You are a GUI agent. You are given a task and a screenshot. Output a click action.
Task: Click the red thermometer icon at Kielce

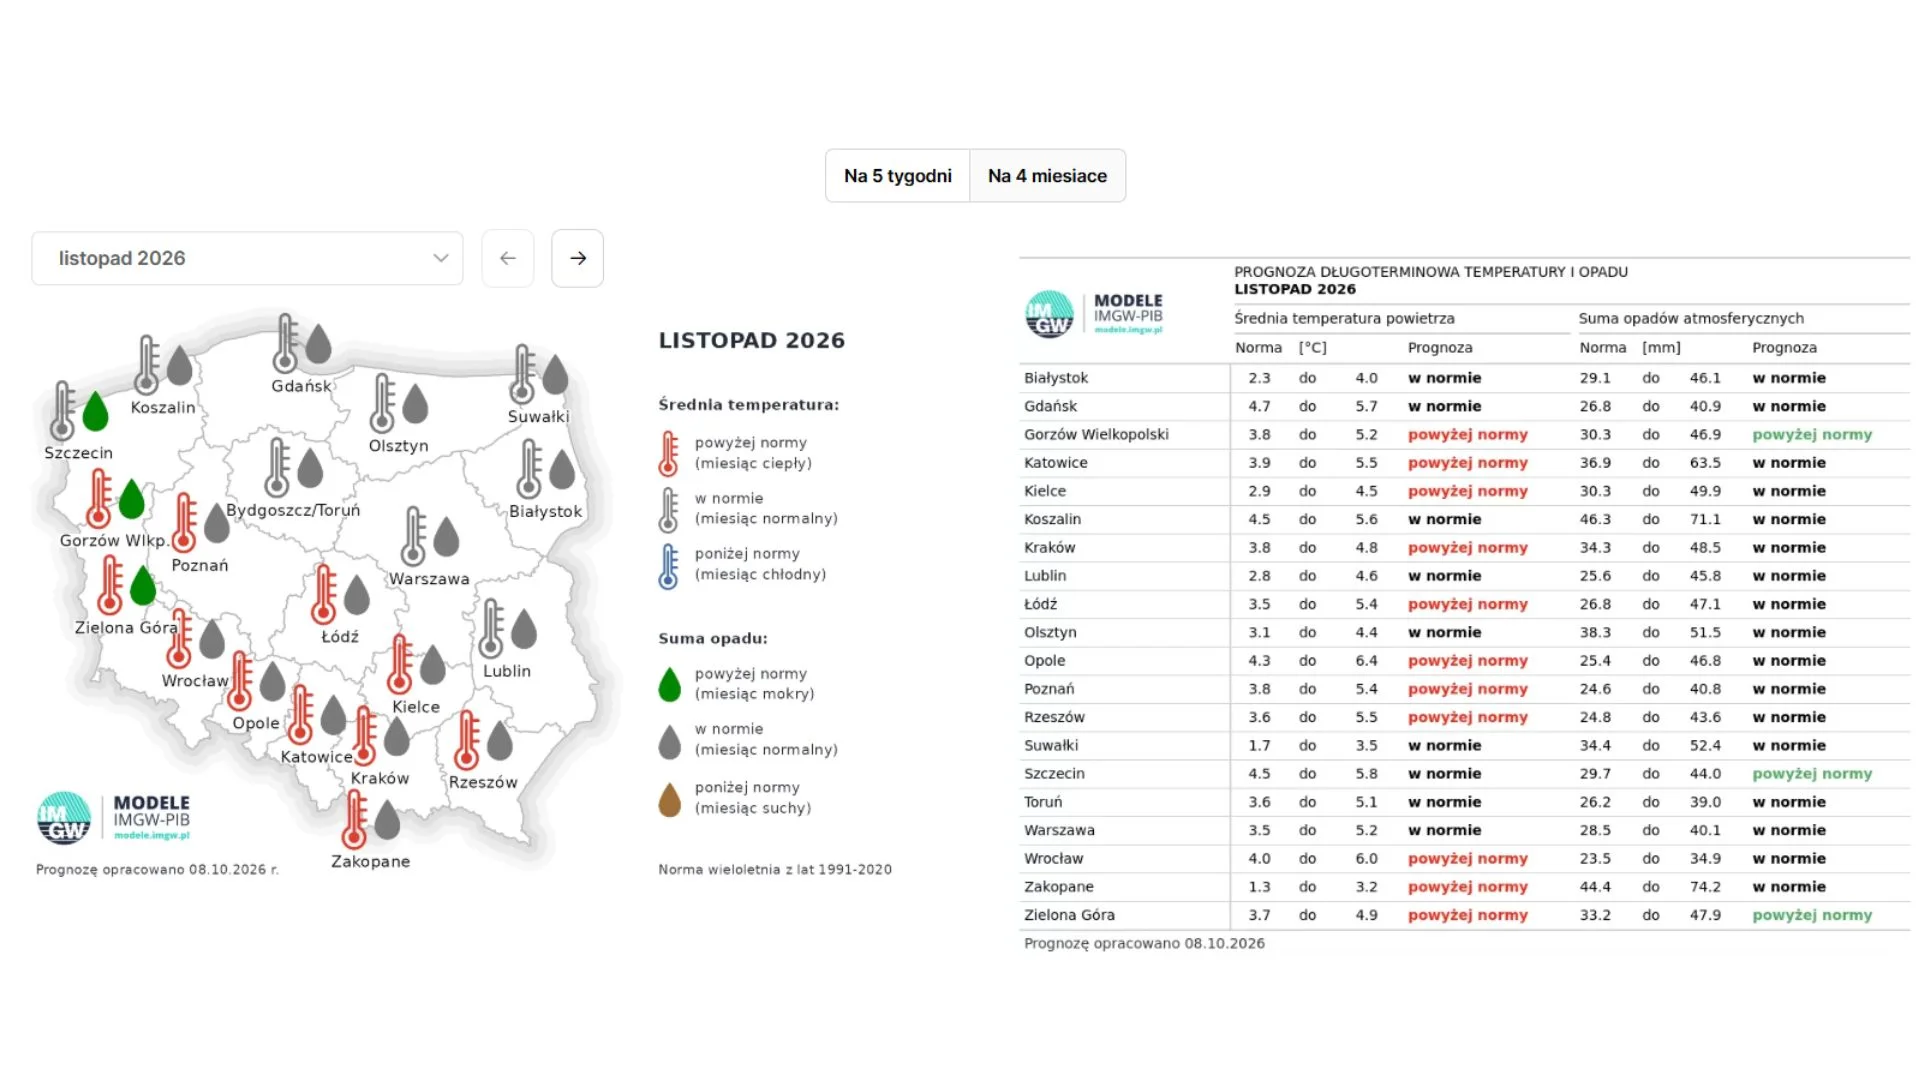pyautogui.click(x=400, y=664)
